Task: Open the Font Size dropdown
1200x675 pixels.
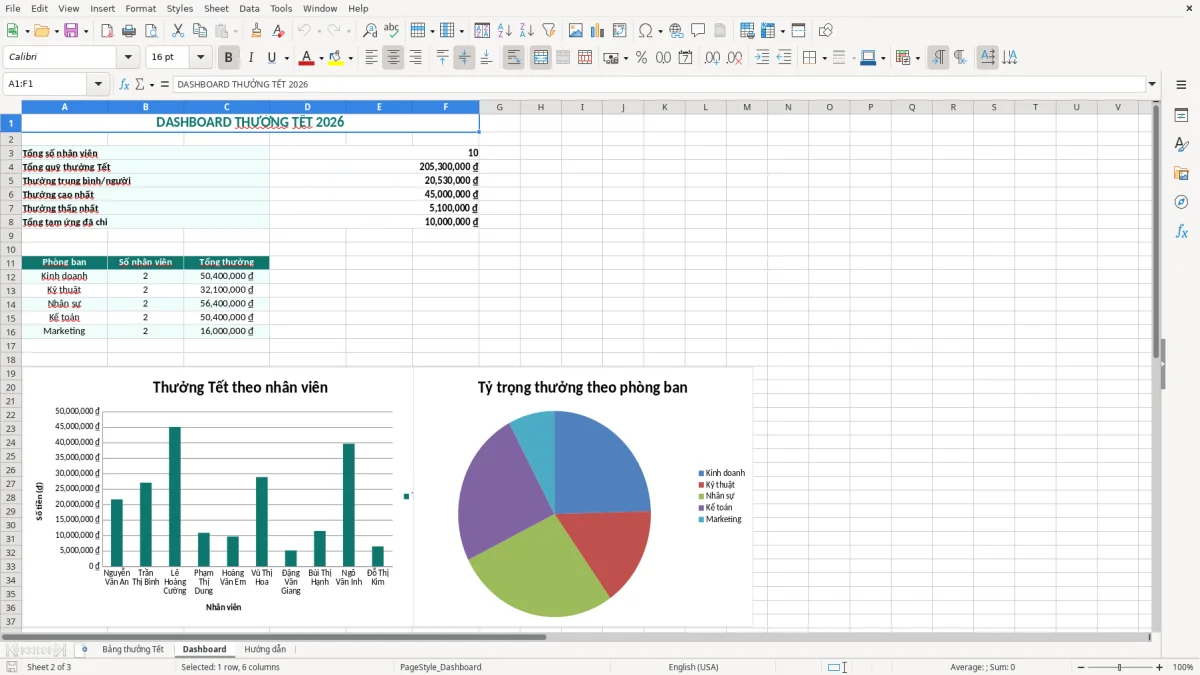Action: point(201,58)
